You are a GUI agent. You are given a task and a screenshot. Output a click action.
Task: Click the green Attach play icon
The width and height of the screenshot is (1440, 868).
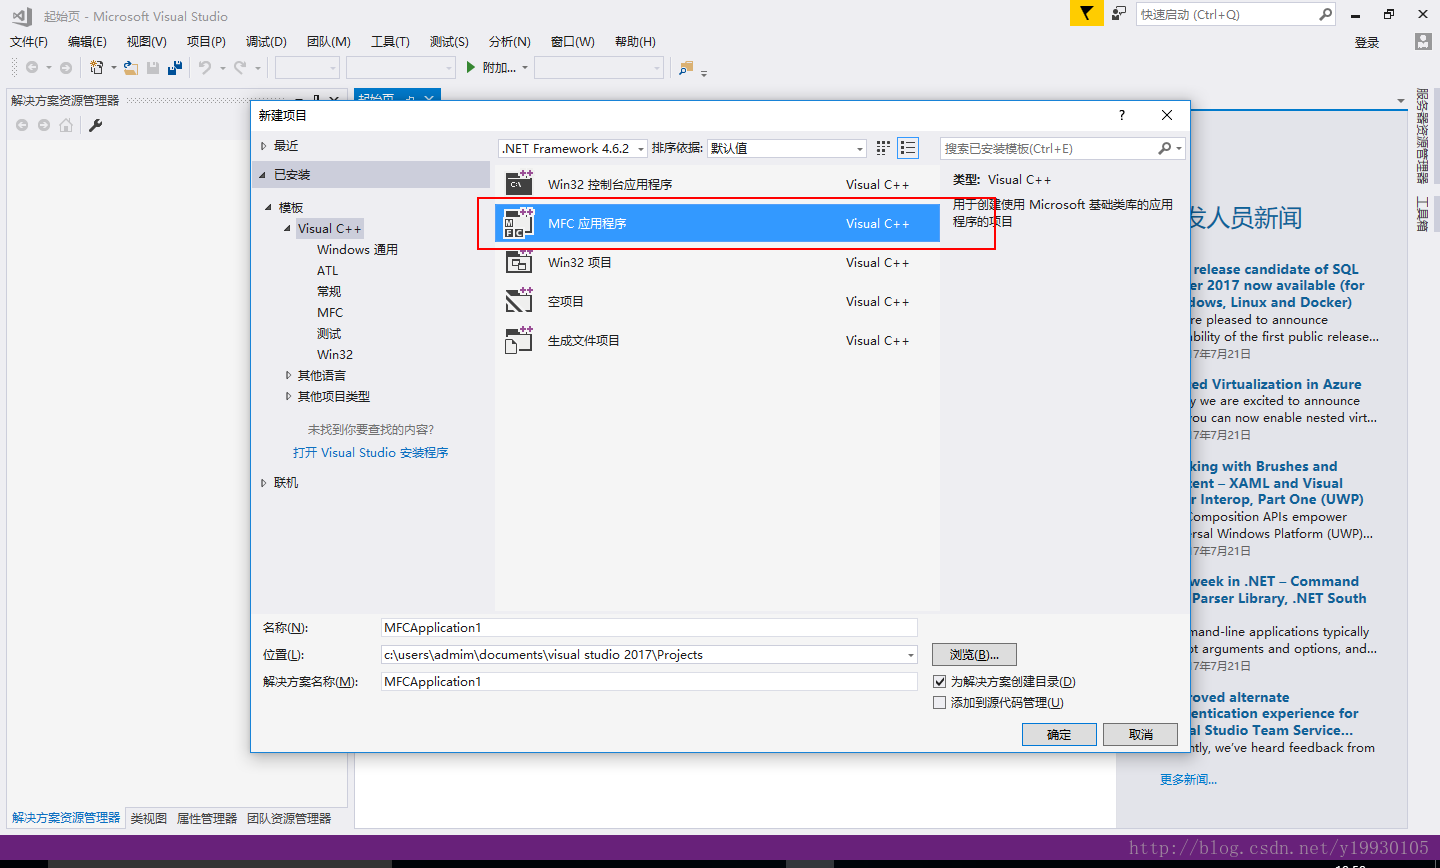tap(470, 68)
